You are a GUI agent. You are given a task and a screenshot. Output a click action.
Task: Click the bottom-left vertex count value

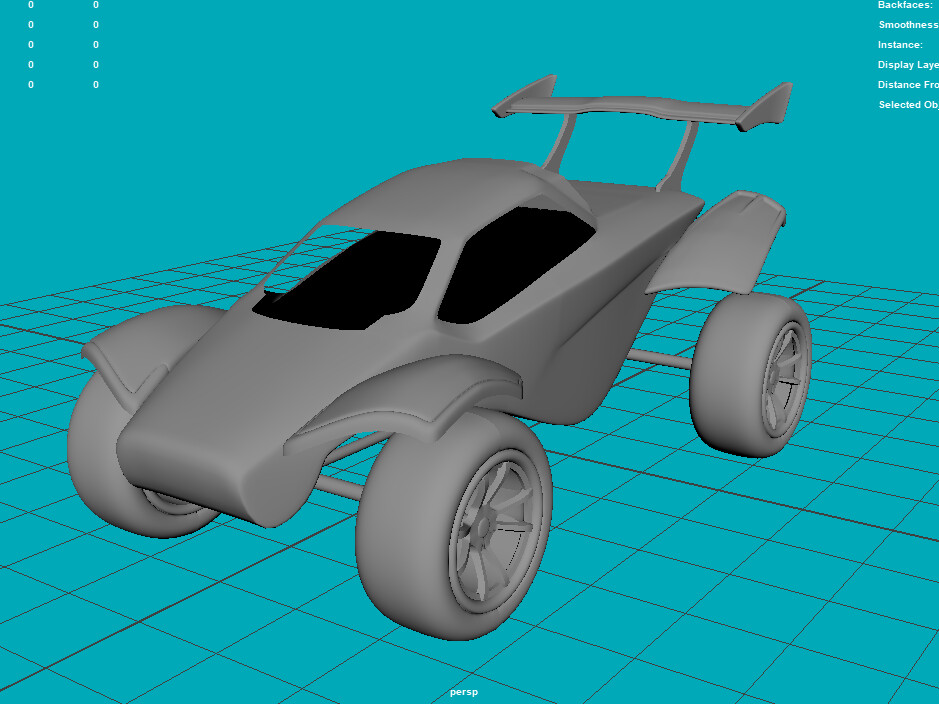coord(31,84)
